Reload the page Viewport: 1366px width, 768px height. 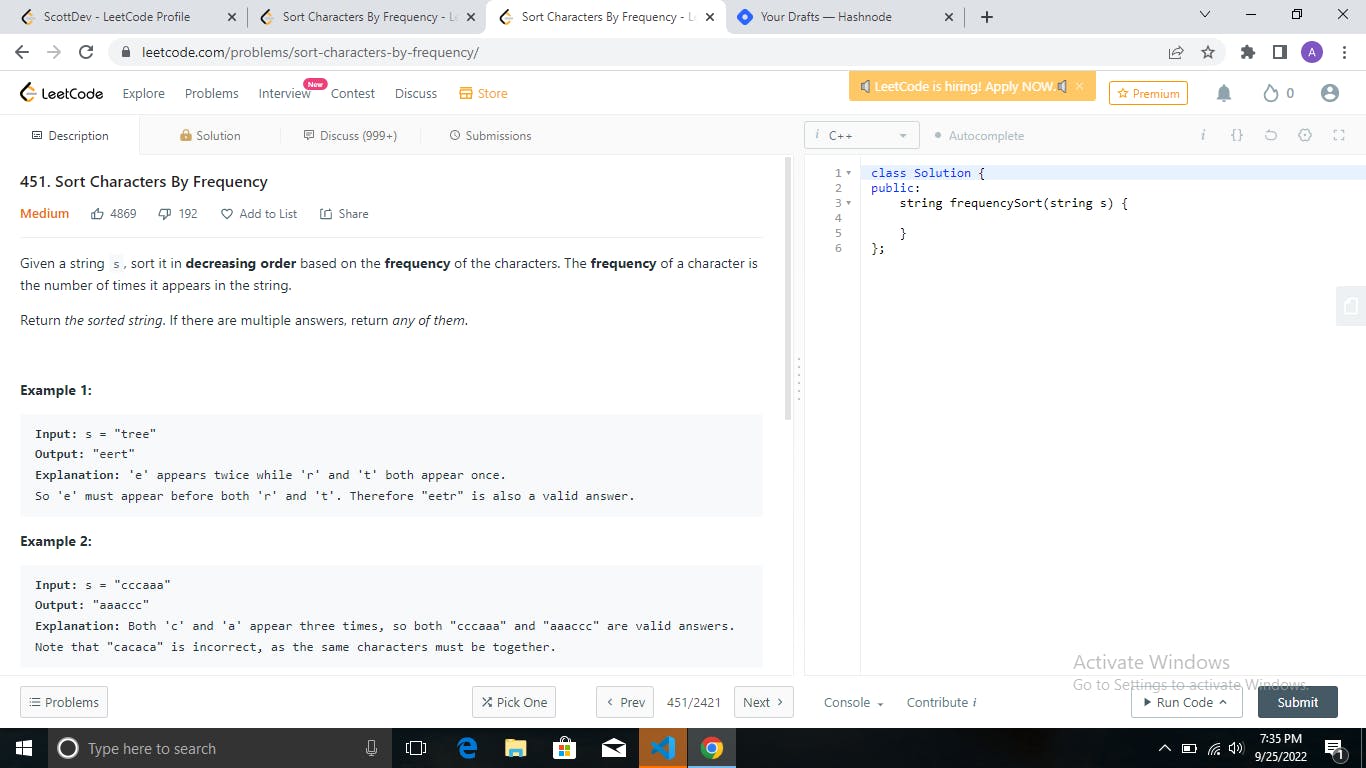pyautogui.click(x=86, y=52)
